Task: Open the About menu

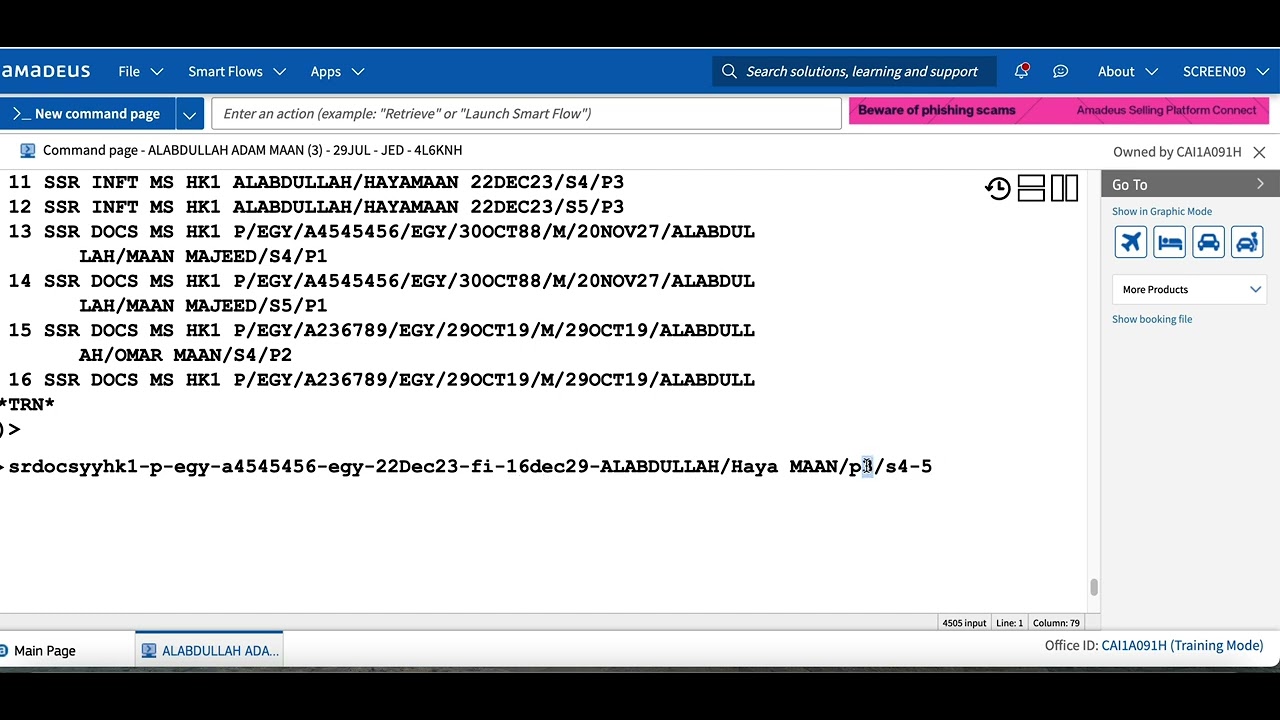Action: (x=1127, y=71)
